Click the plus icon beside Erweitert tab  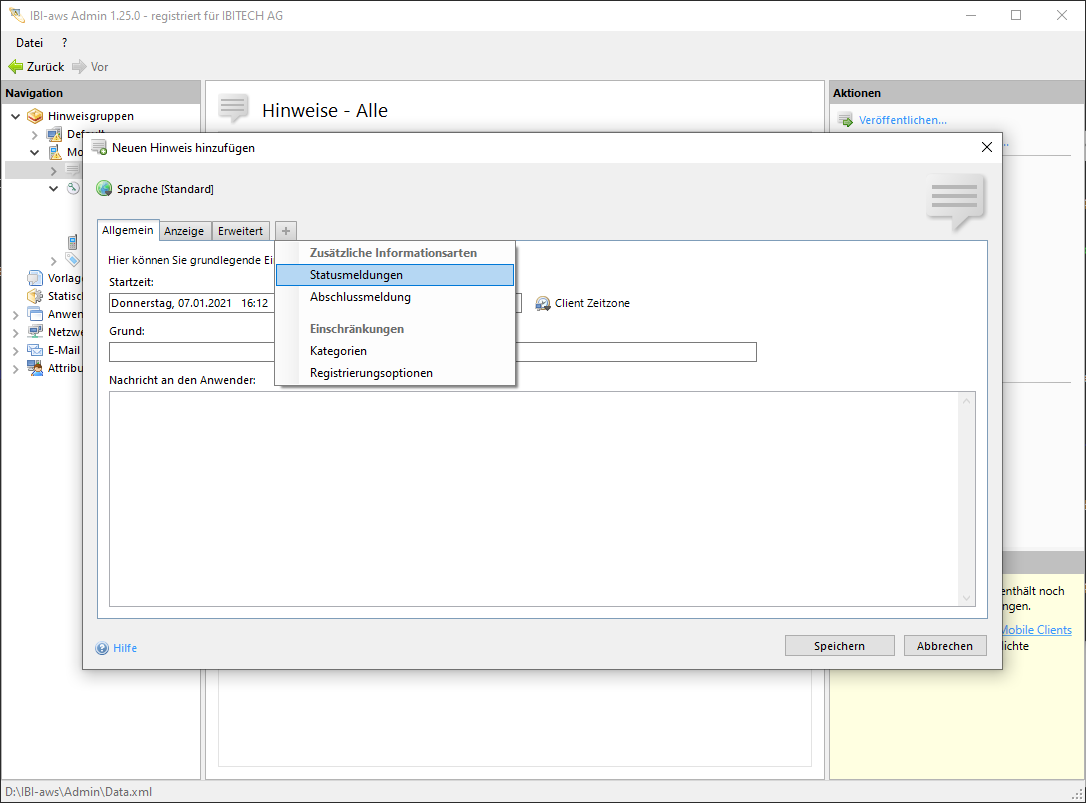(x=286, y=231)
